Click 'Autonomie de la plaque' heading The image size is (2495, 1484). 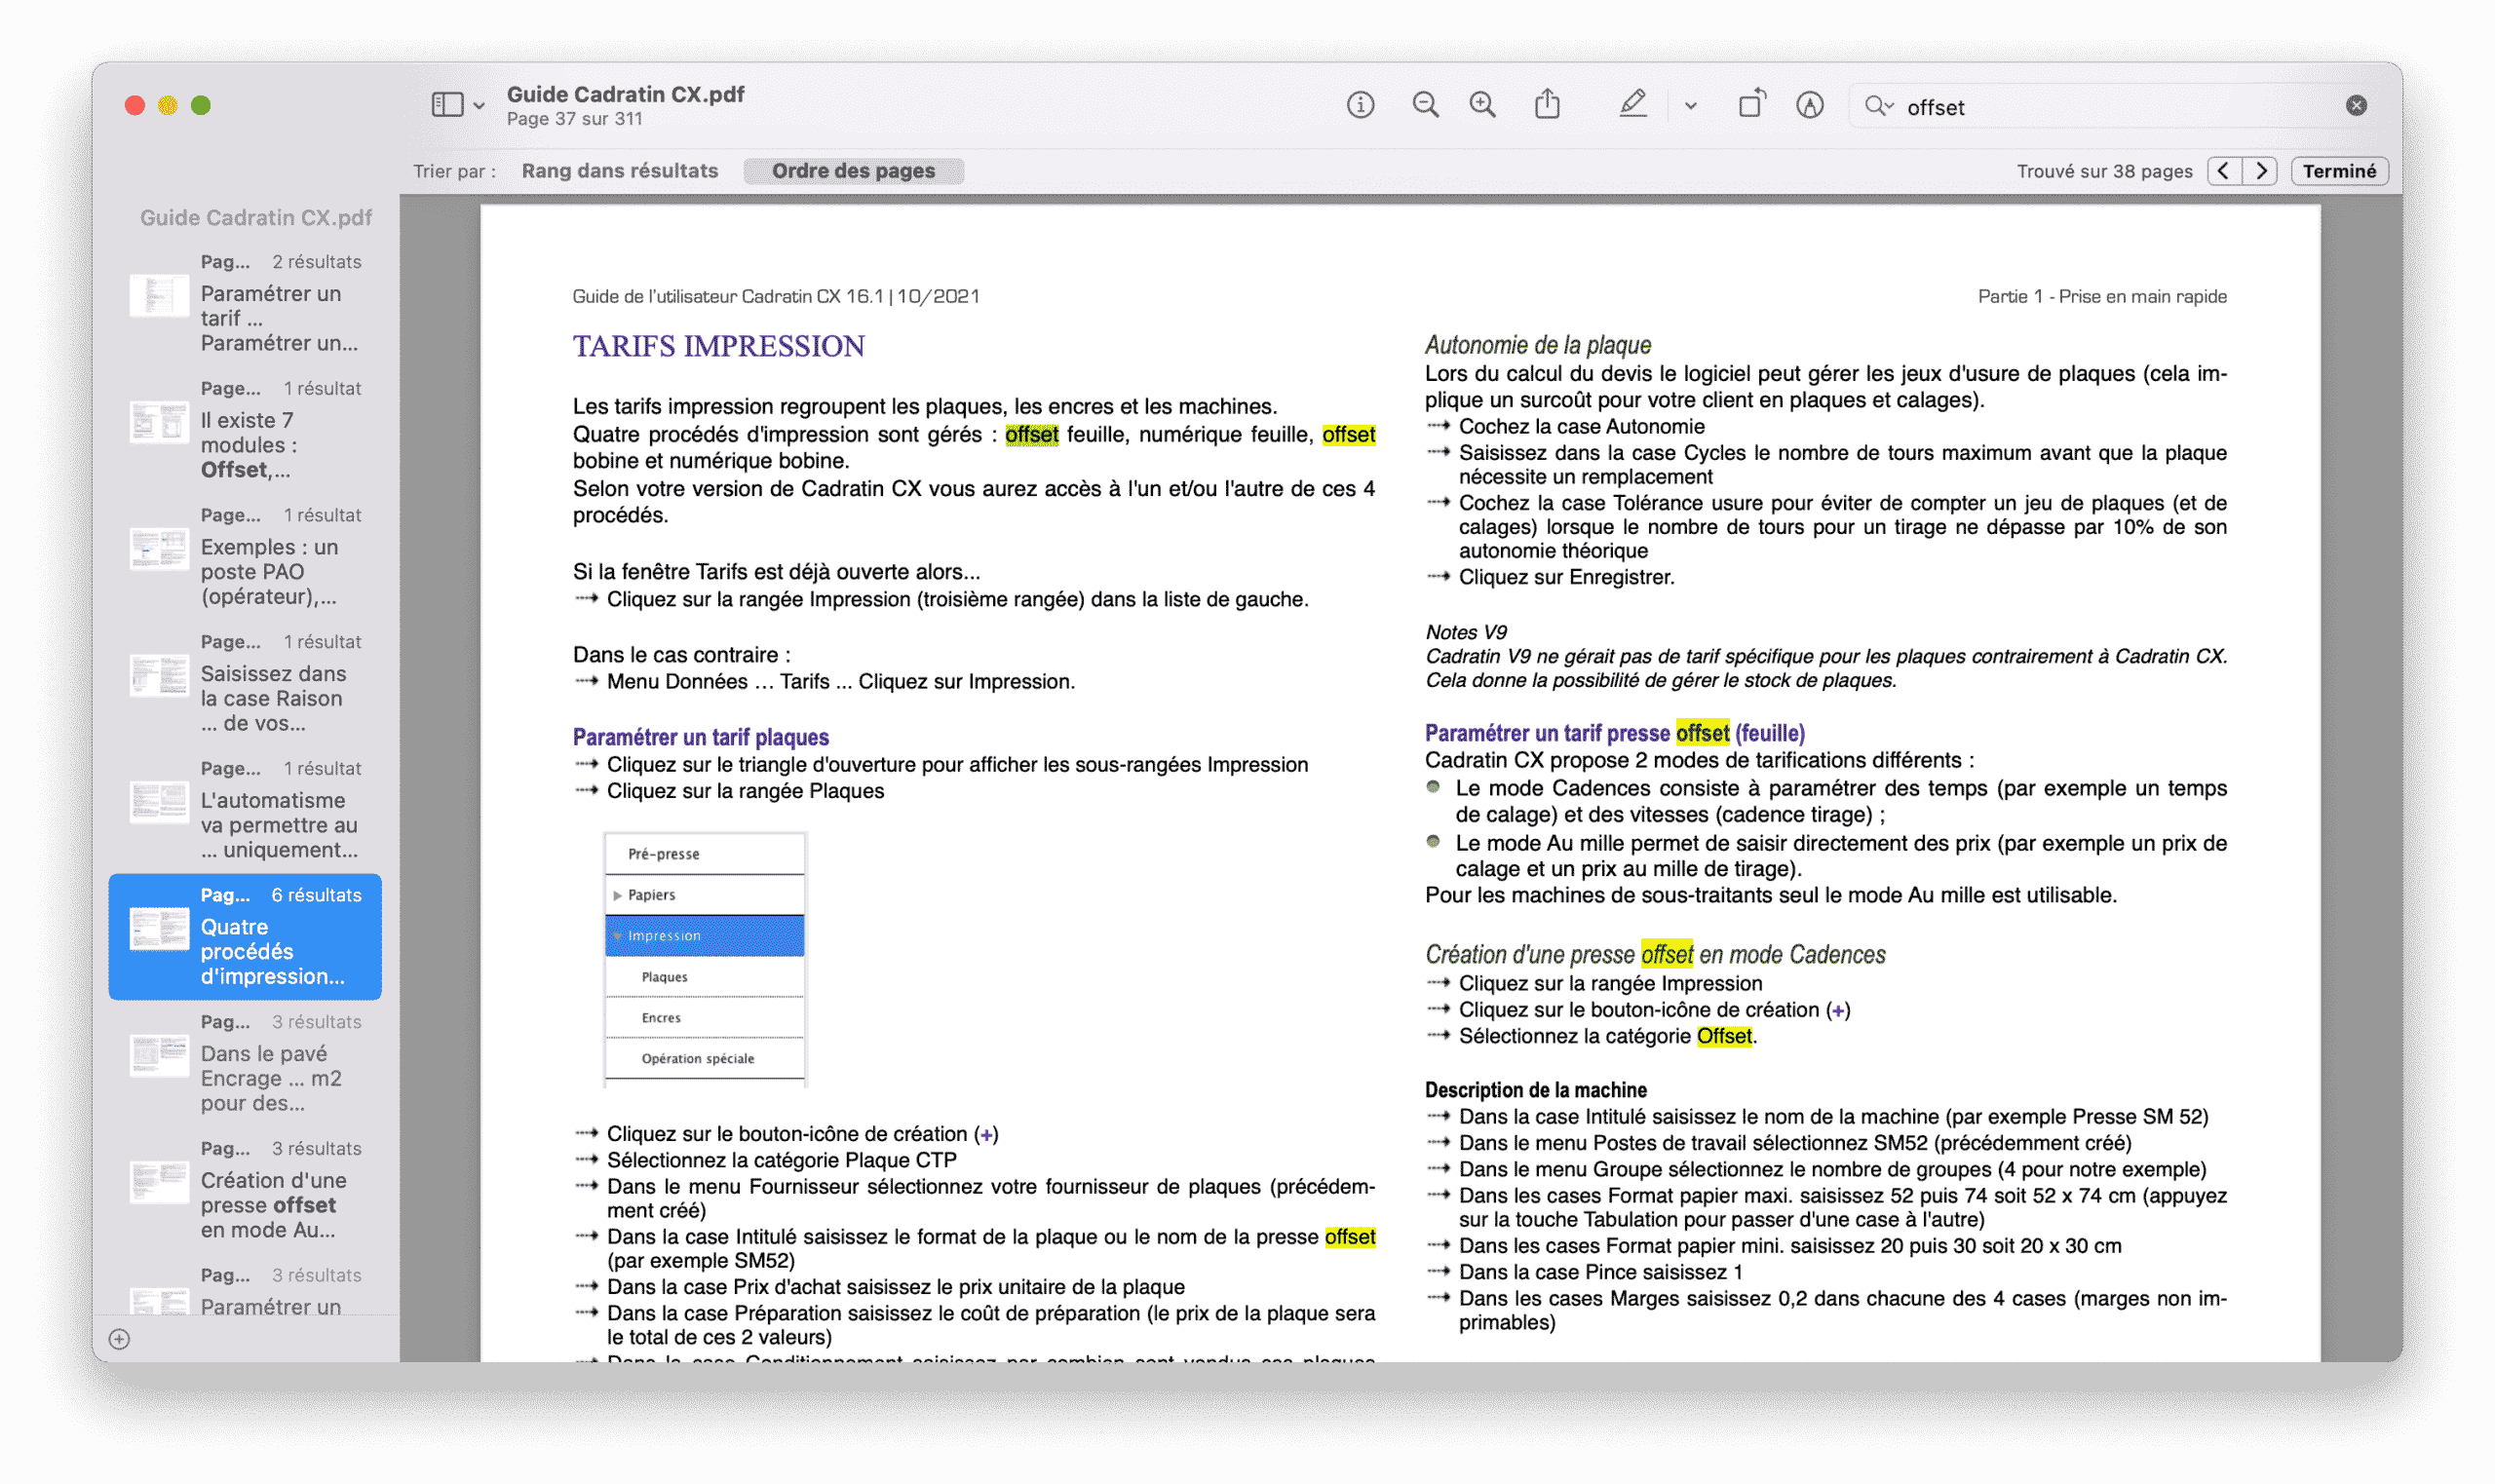pyautogui.click(x=1537, y=345)
